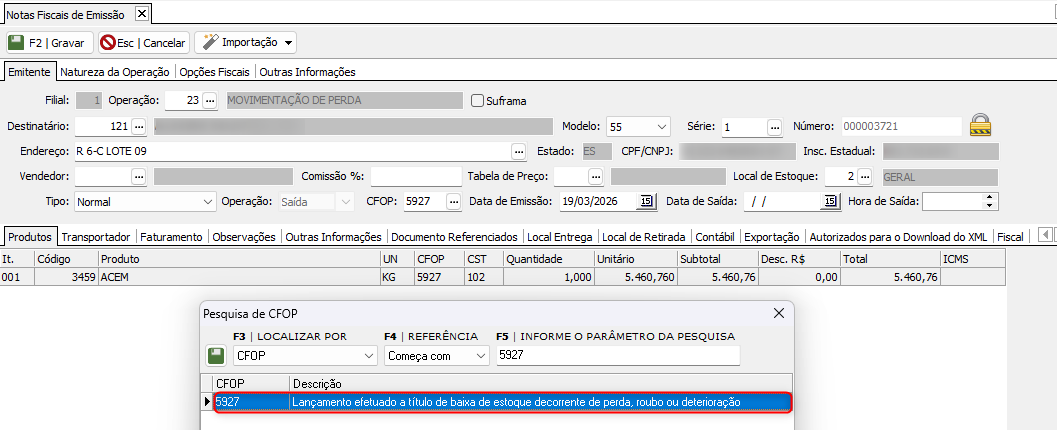Open the Transportador tab
This screenshot has height=430, width=1057.
(97, 237)
